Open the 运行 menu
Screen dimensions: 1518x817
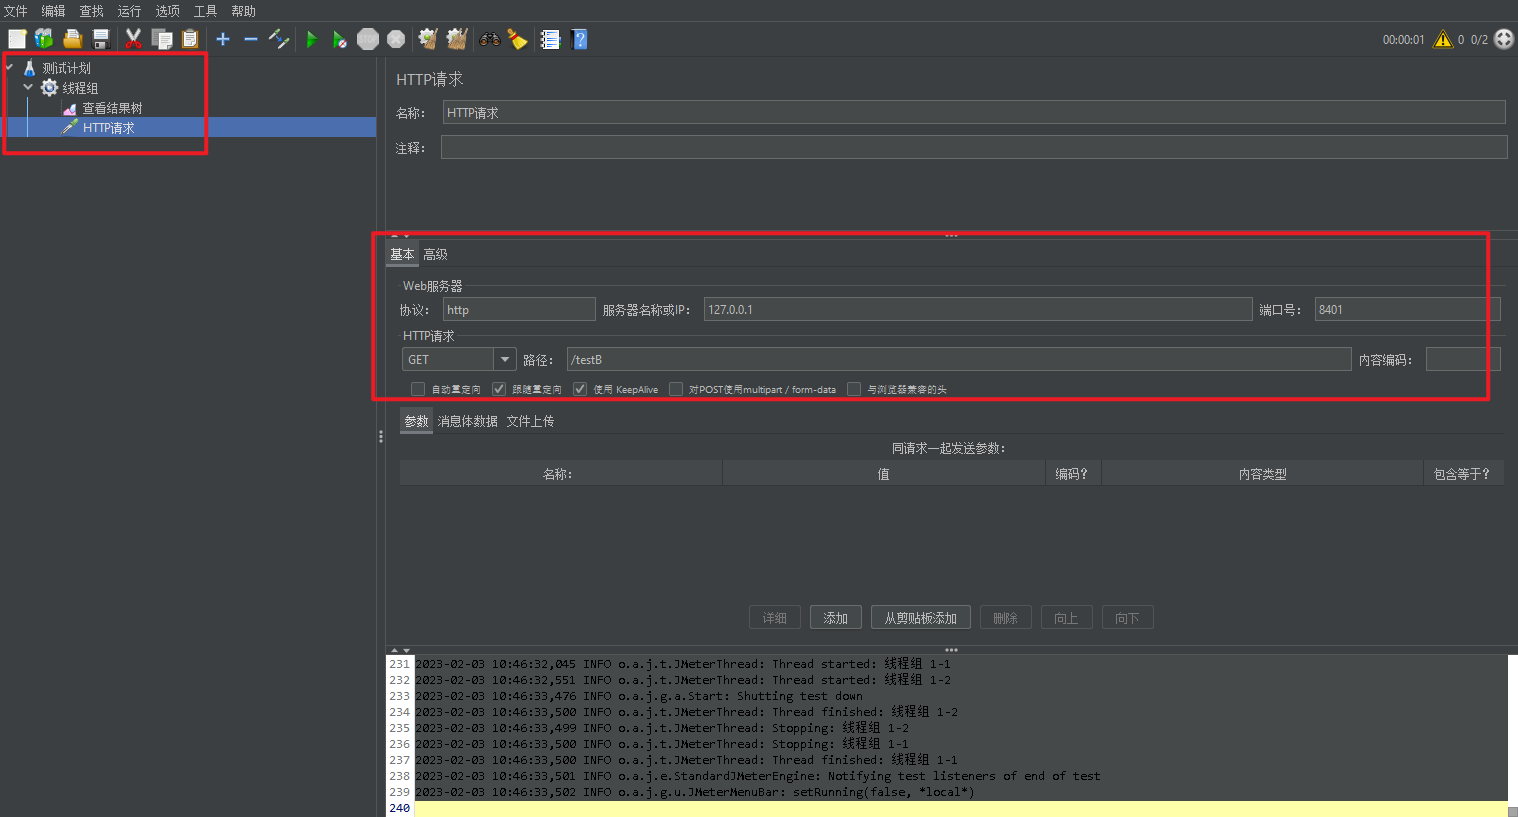point(129,11)
